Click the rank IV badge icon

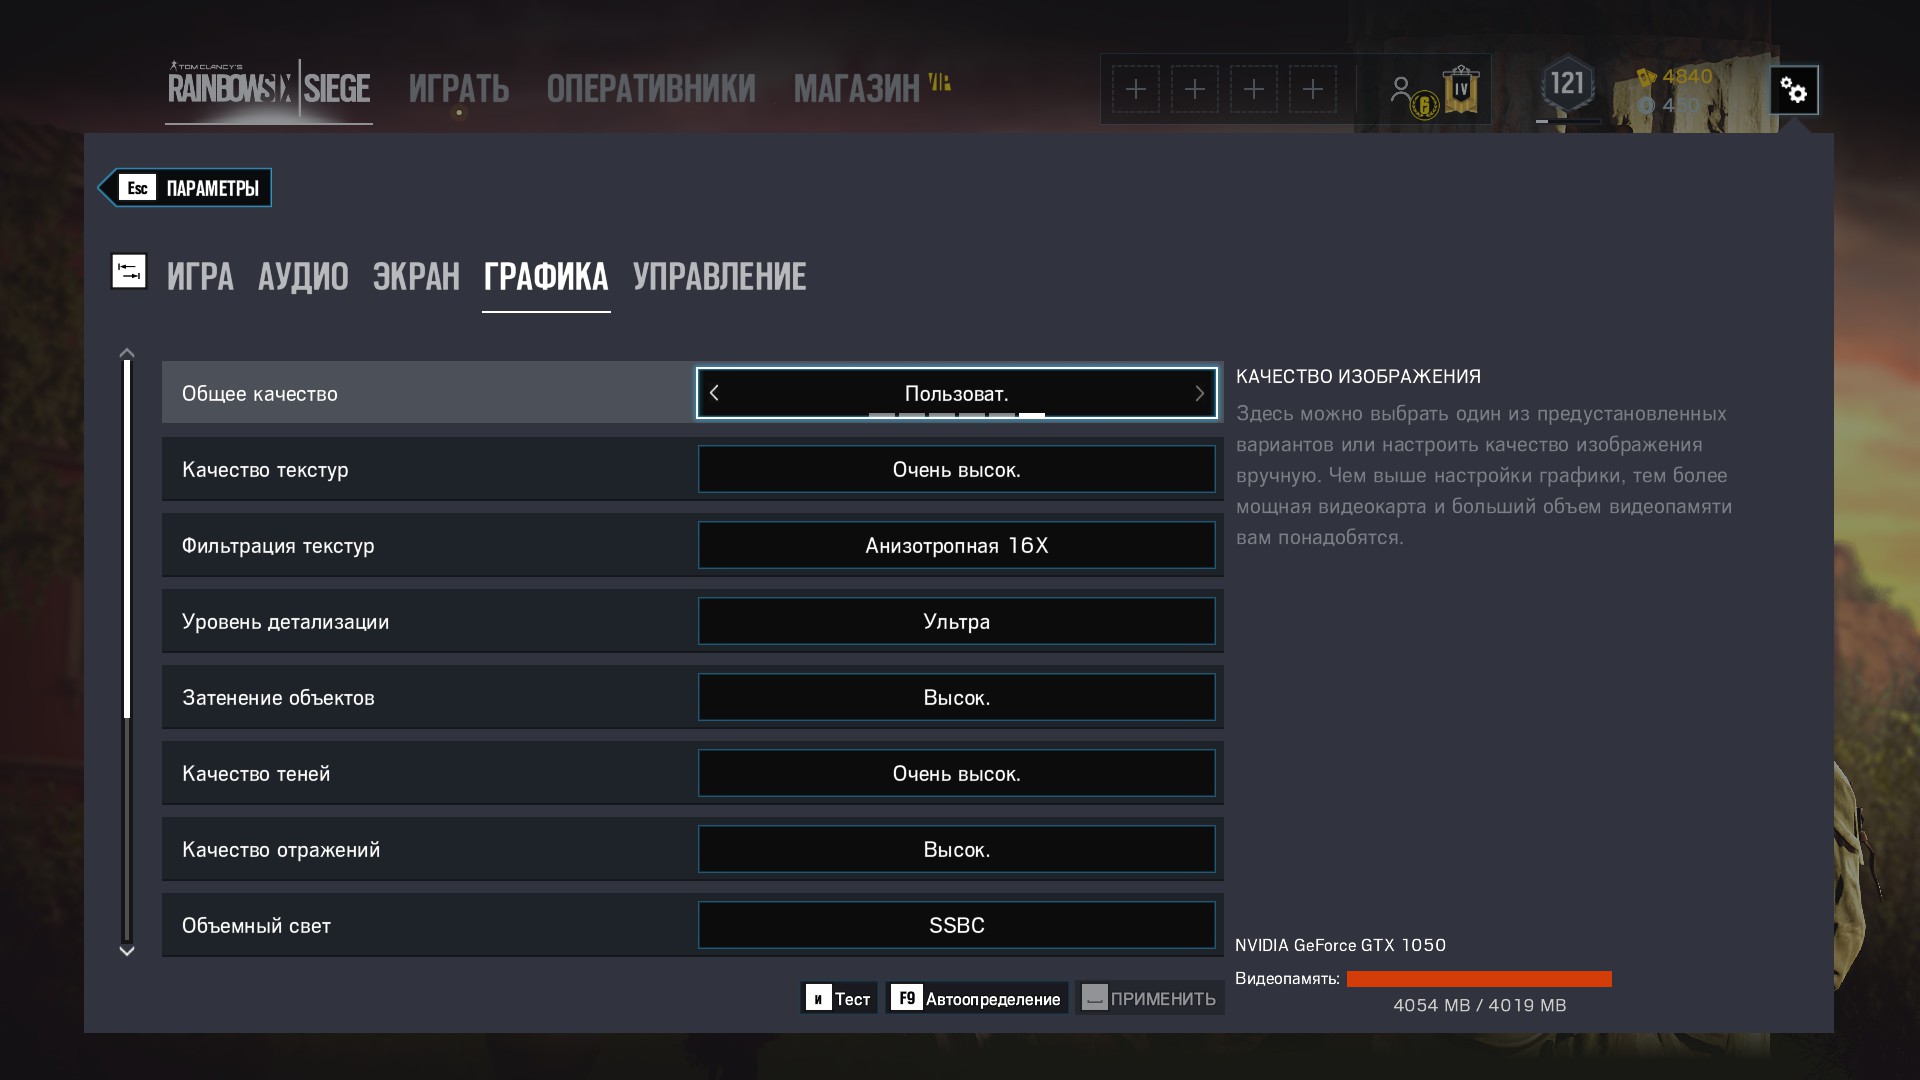click(1461, 90)
